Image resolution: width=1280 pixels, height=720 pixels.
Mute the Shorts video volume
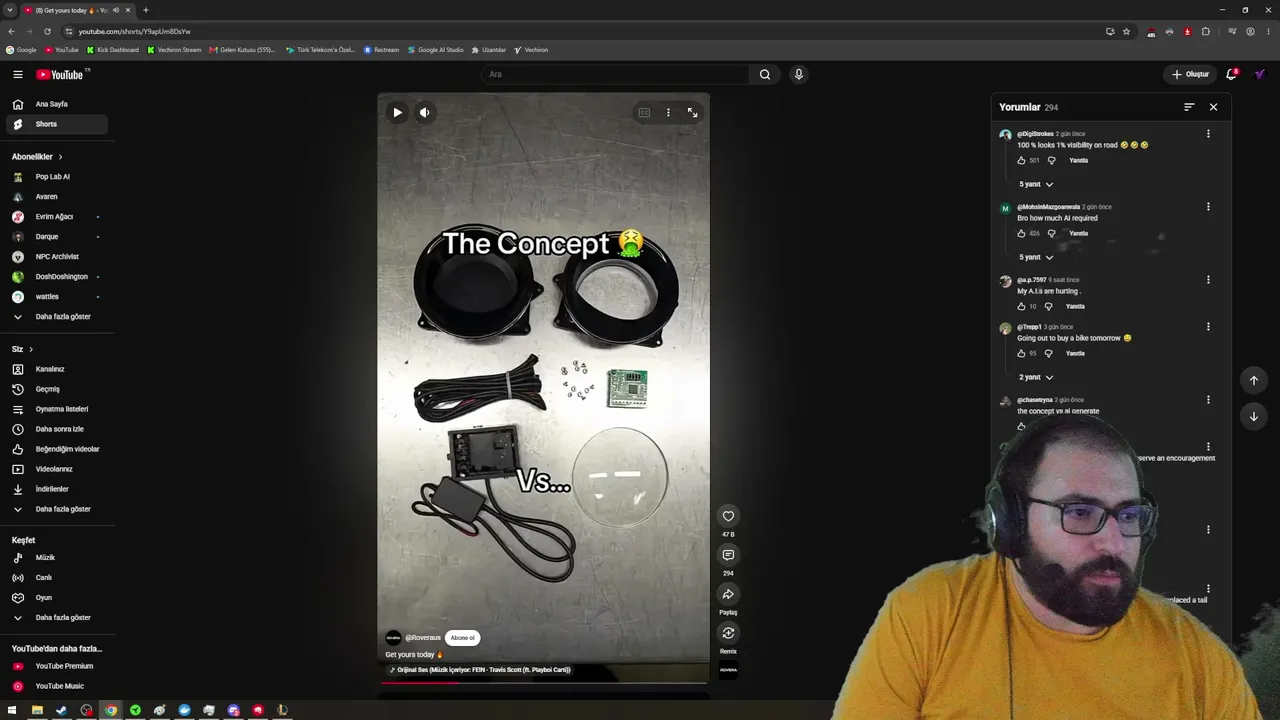click(x=424, y=113)
